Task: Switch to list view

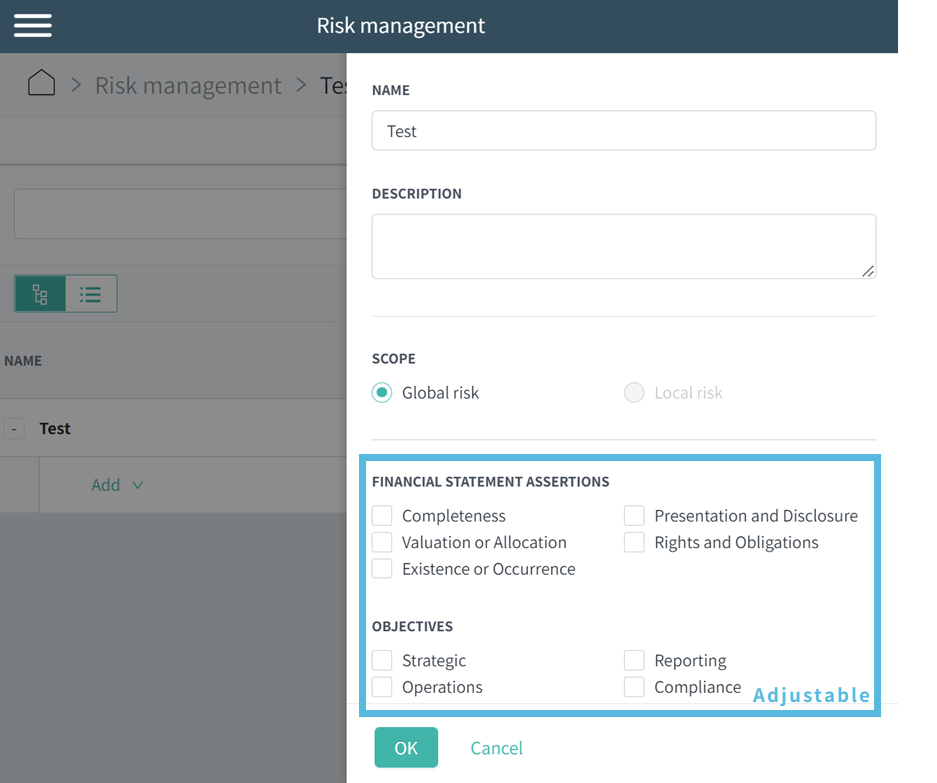Action: pyautogui.click(x=91, y=293)
